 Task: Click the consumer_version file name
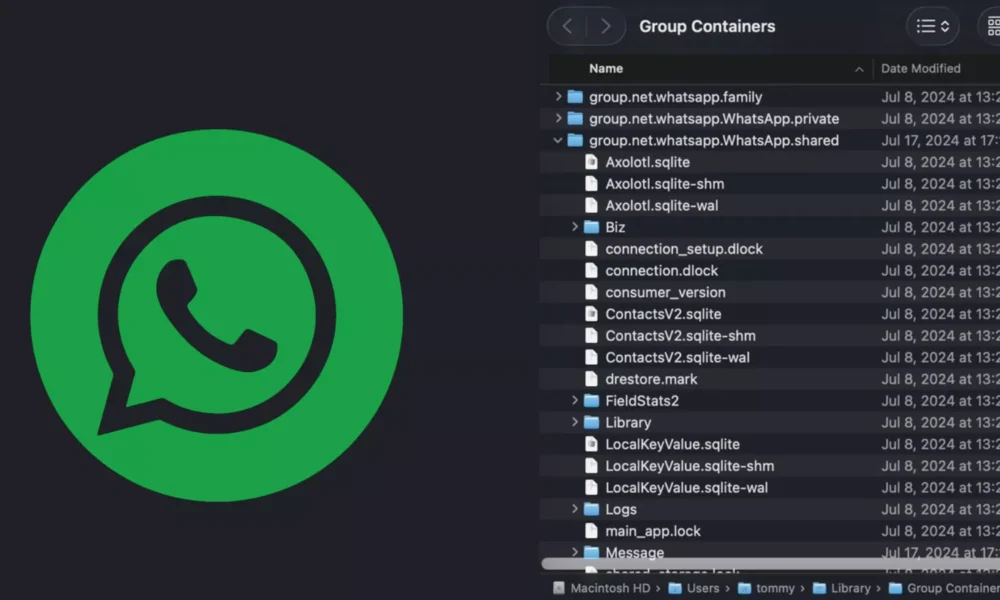coord(665,292)
